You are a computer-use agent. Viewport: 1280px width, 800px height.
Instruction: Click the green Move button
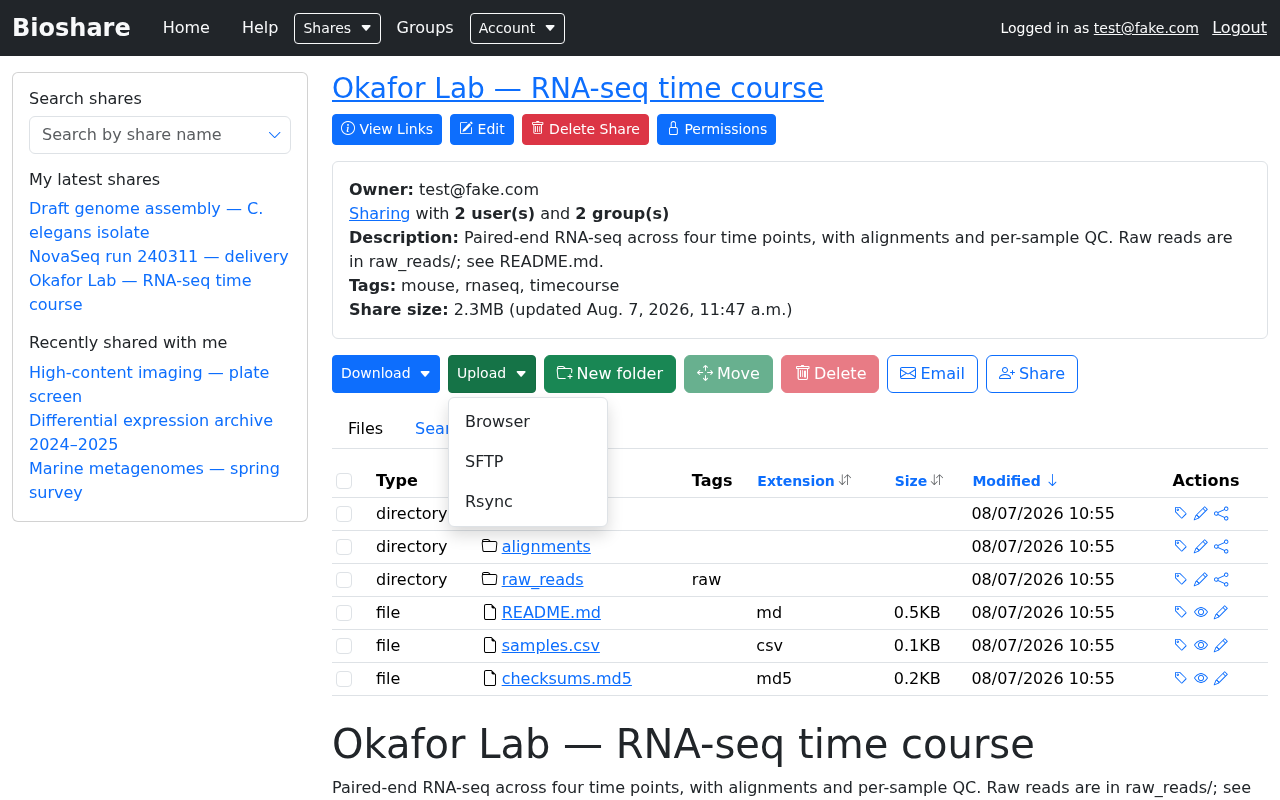(x=728, y=374)
